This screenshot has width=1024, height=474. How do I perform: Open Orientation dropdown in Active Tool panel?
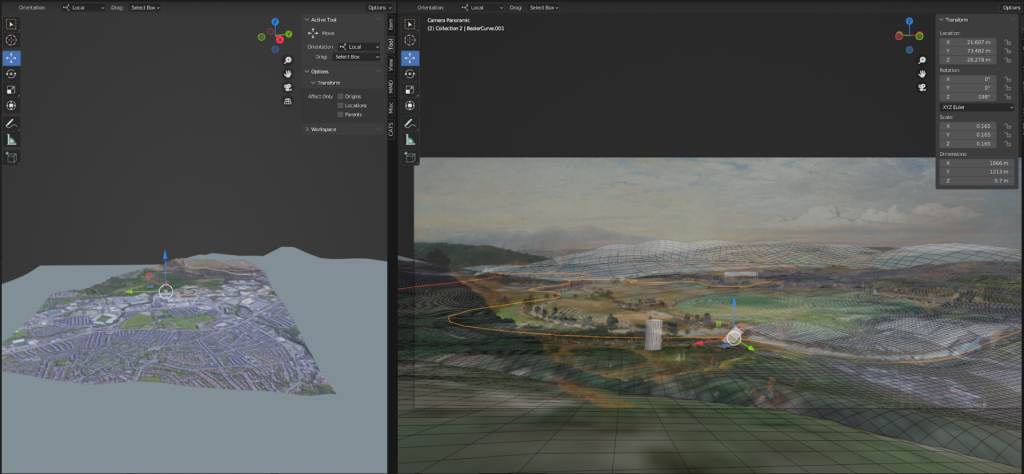point(359,47)
